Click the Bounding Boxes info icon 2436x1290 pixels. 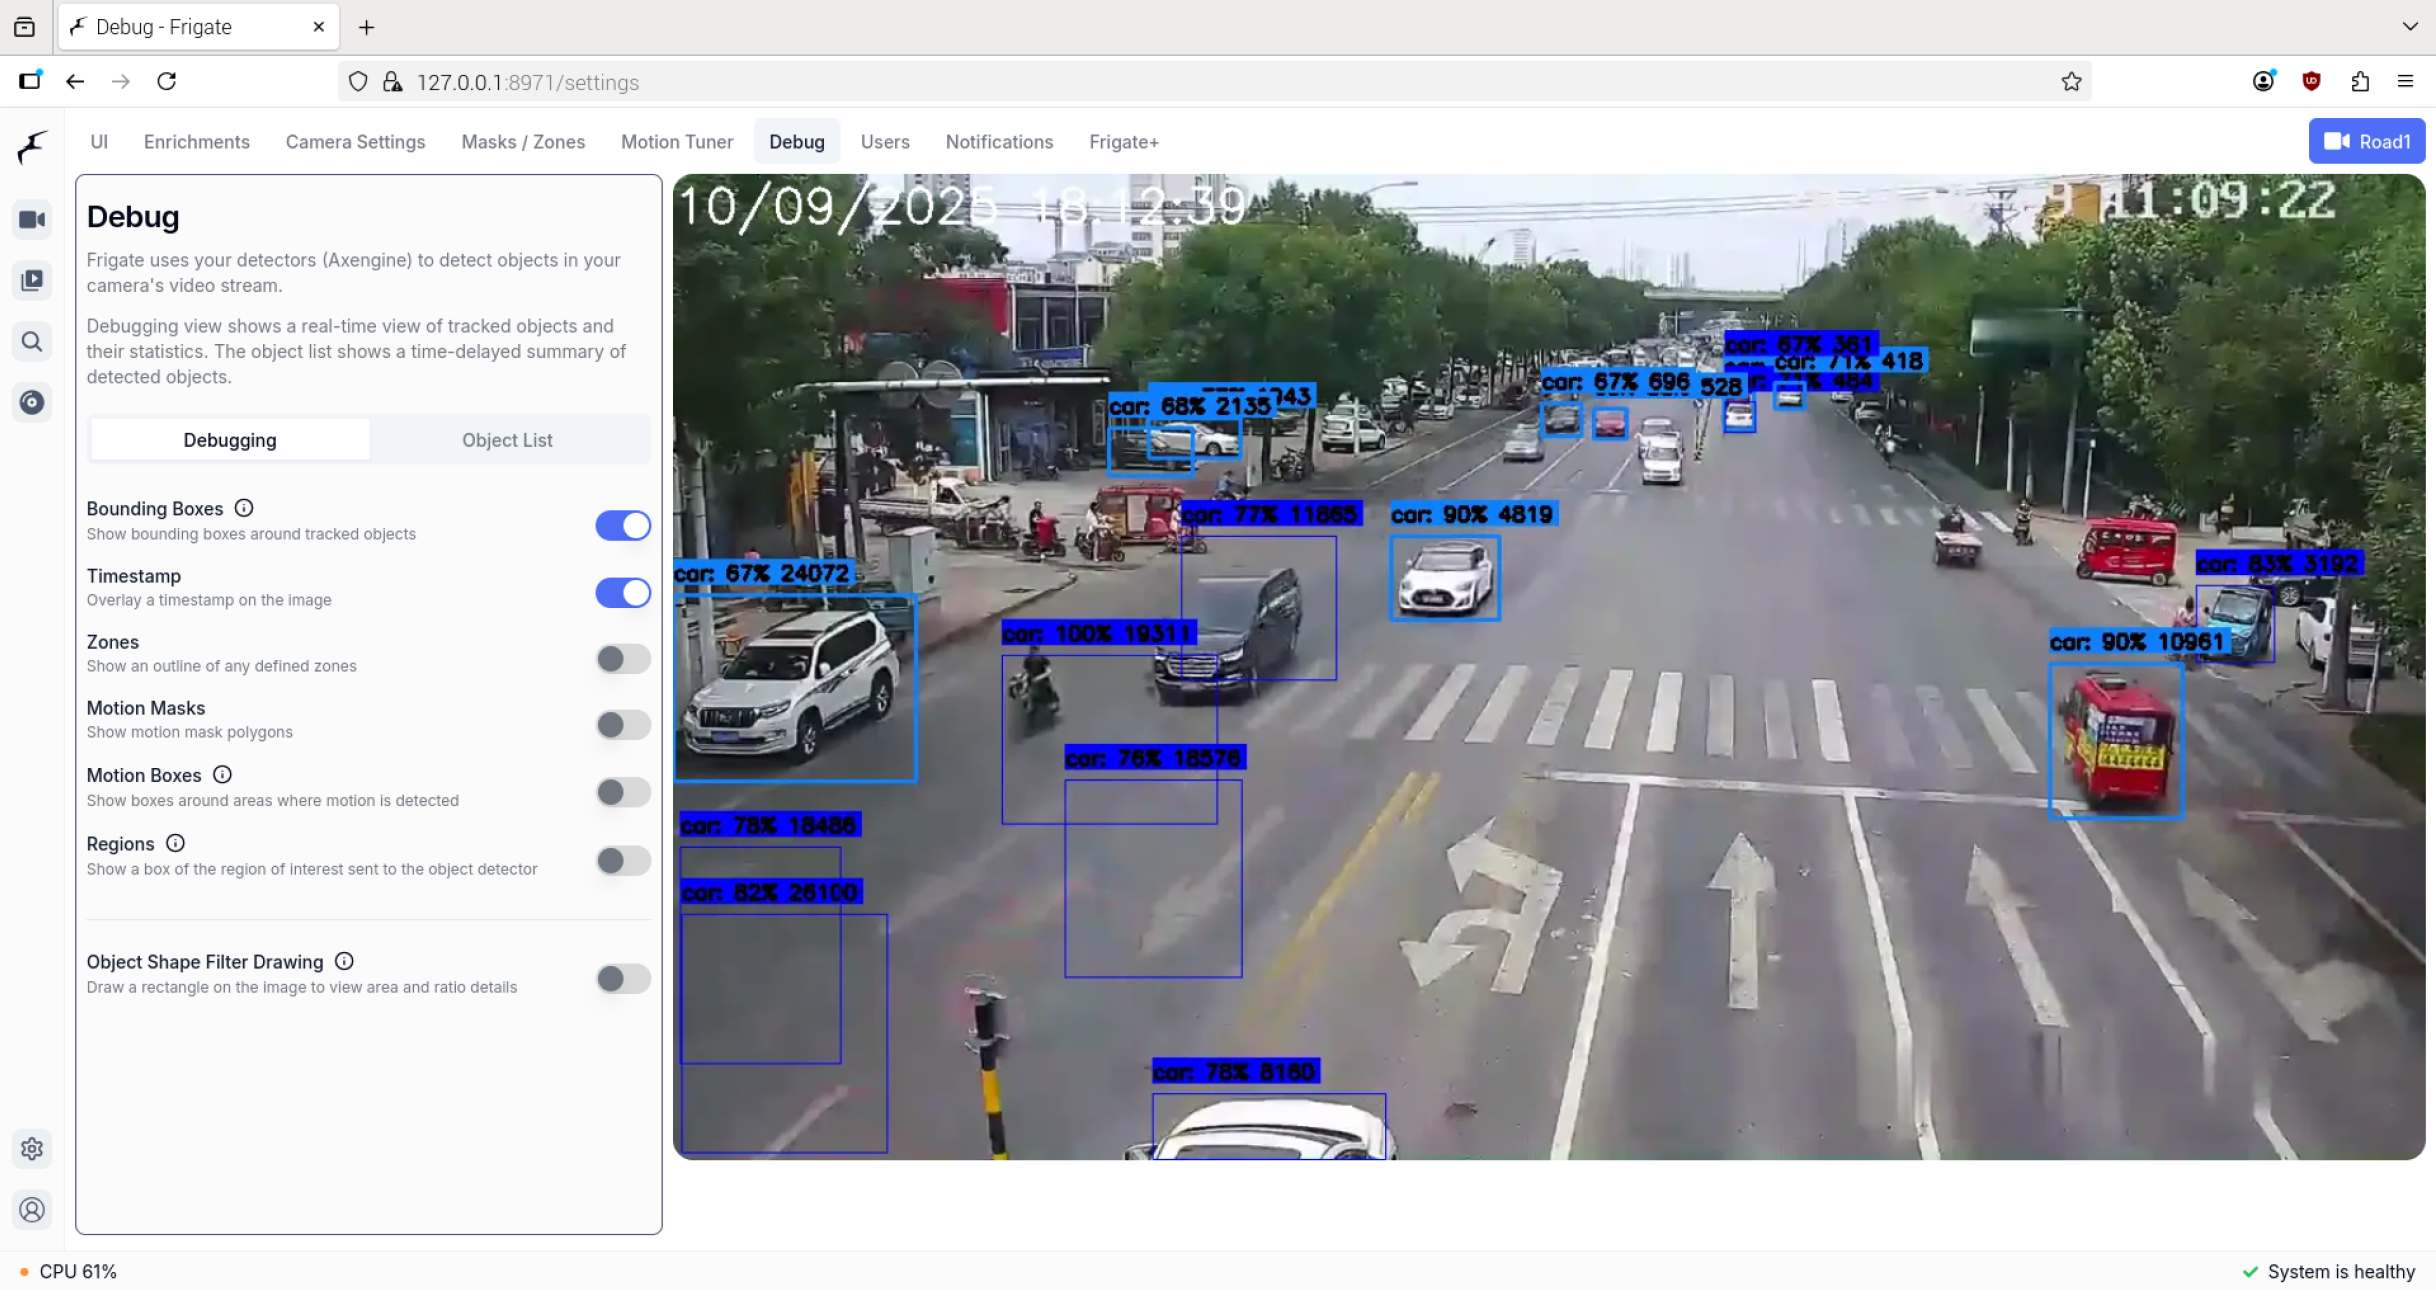[x=243, y=508]
